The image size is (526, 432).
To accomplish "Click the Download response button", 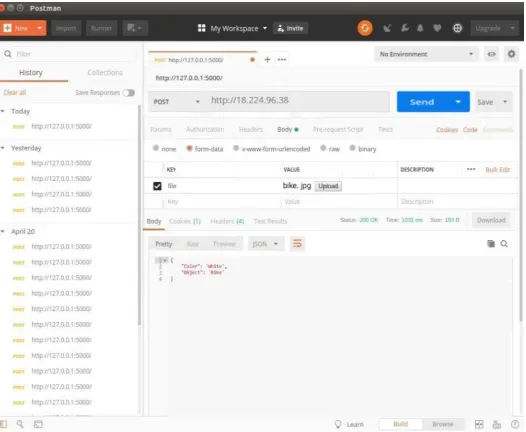I will click(x=491, y=220).
